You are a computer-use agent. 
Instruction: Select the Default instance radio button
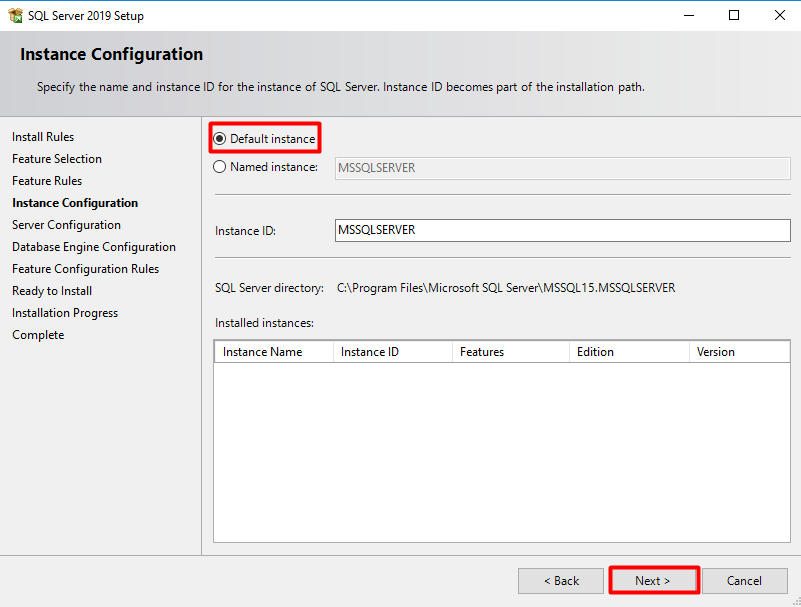[x=220, y=138]
